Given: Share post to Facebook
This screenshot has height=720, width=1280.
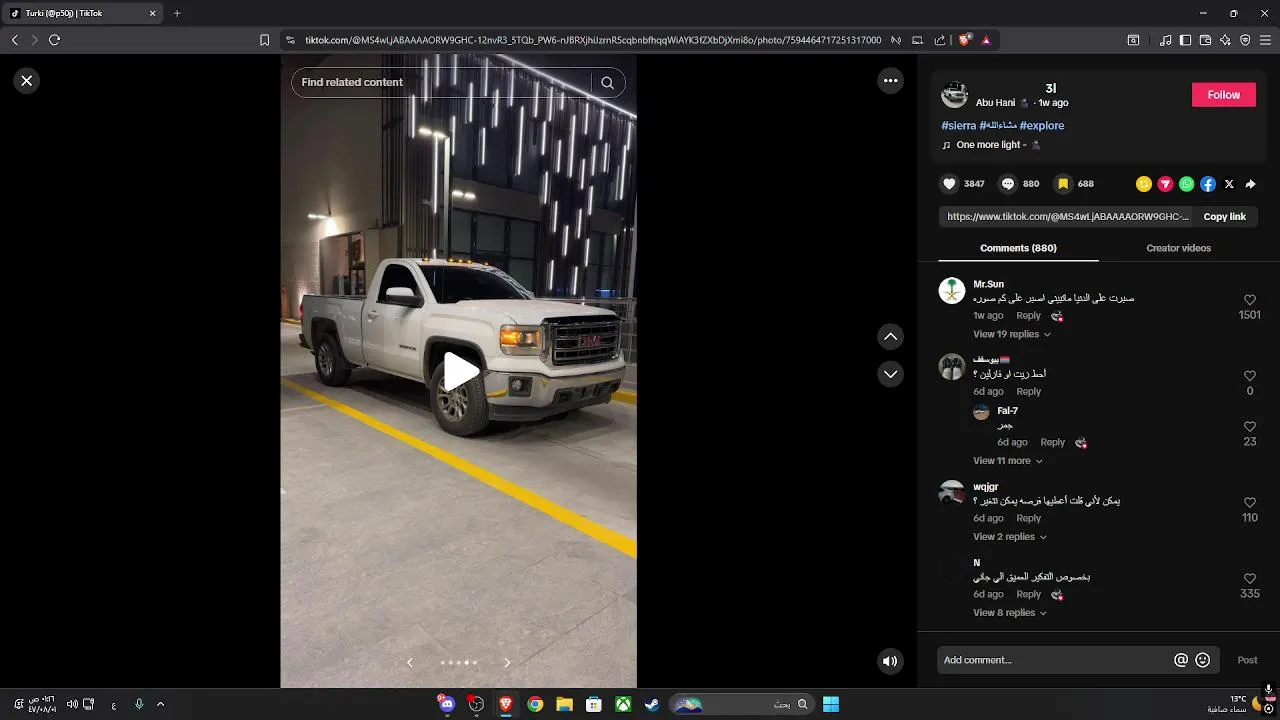Looking at the screenshot, I should pos(1208,184).
